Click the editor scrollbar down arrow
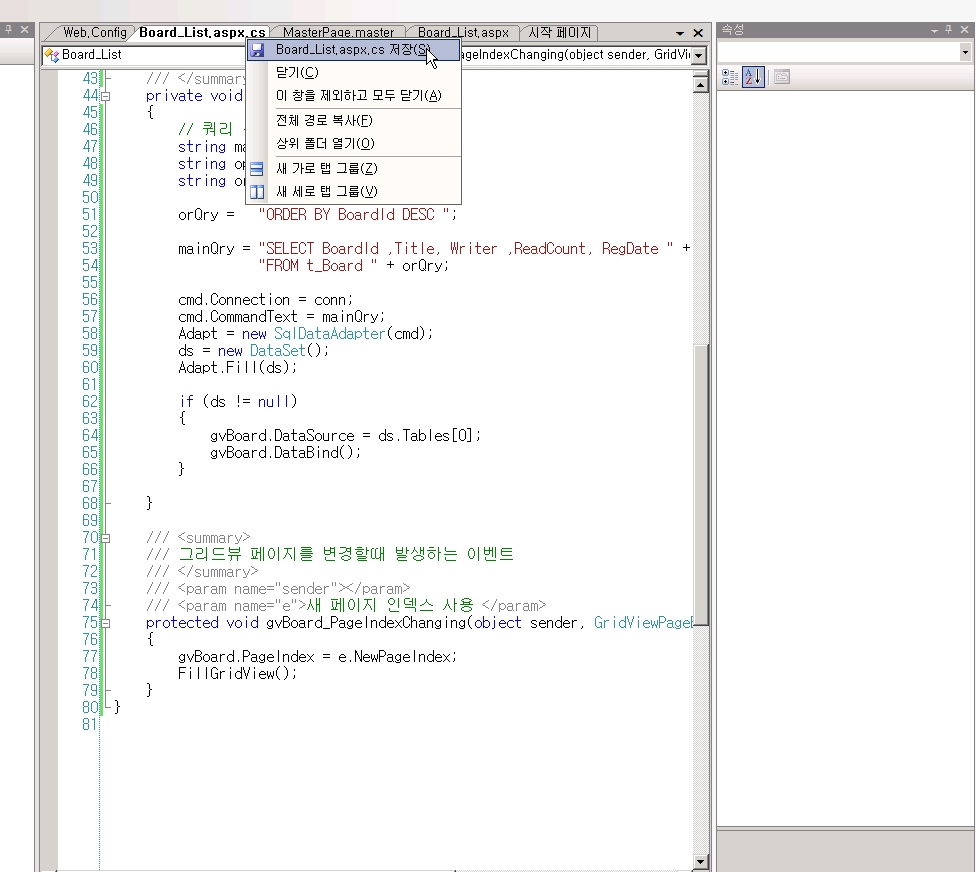Viewport: 976px width, 872px height. point(700,861)
